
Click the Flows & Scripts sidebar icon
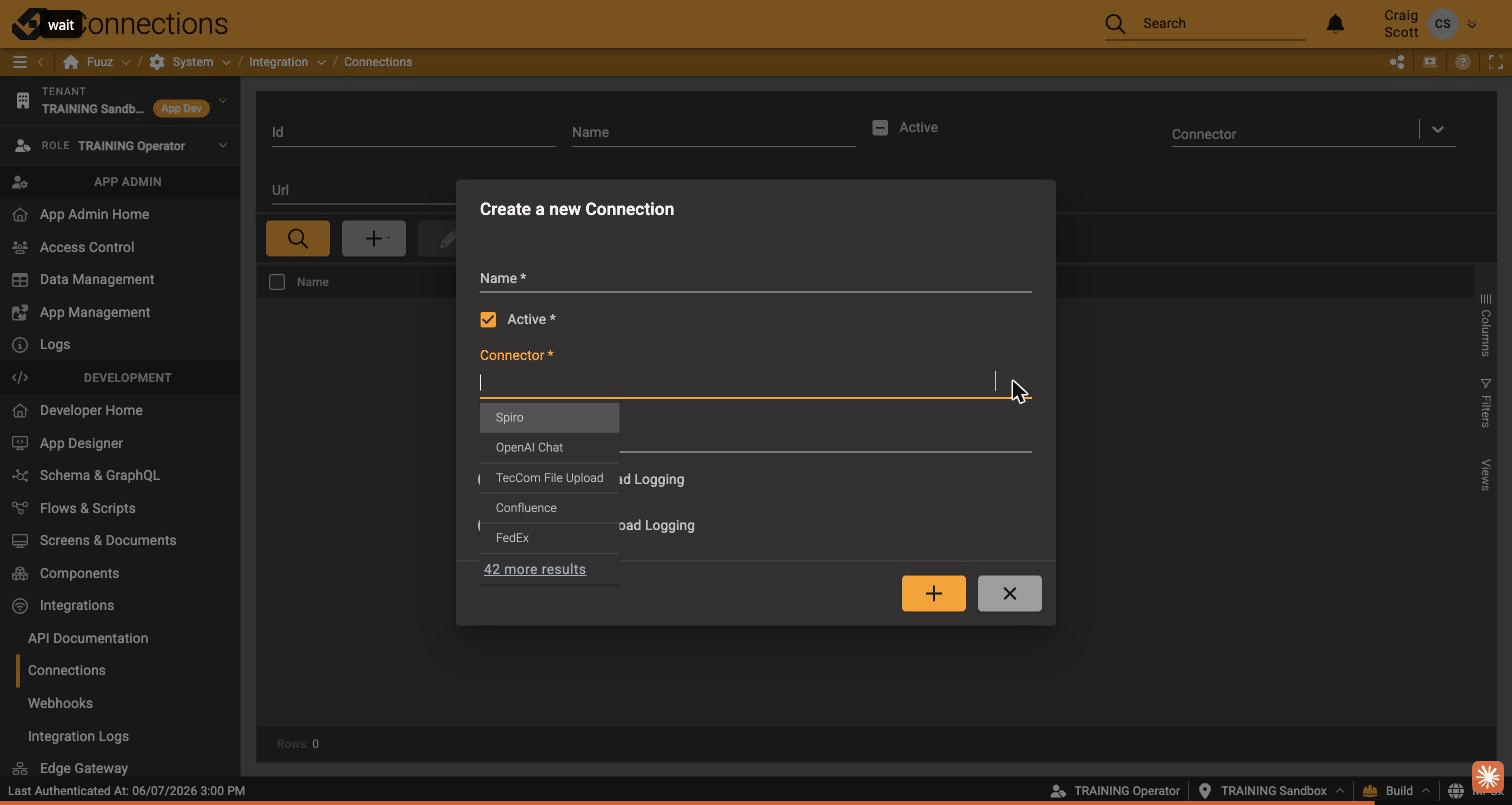click(x=20, y=508)
